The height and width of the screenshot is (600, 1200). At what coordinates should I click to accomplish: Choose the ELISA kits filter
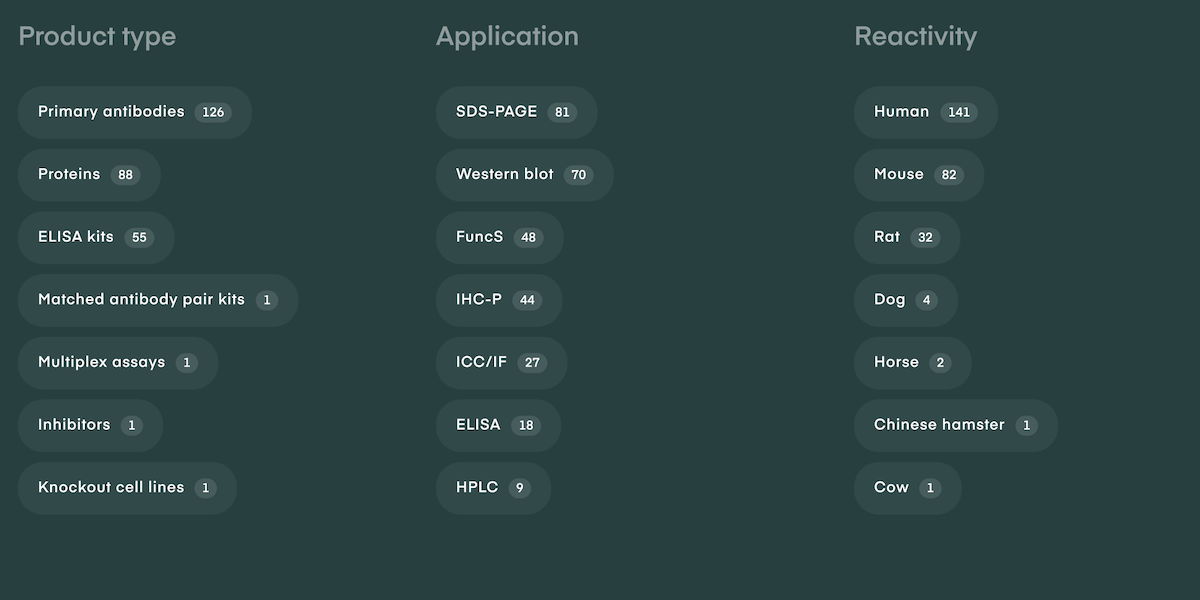point(96,238)
